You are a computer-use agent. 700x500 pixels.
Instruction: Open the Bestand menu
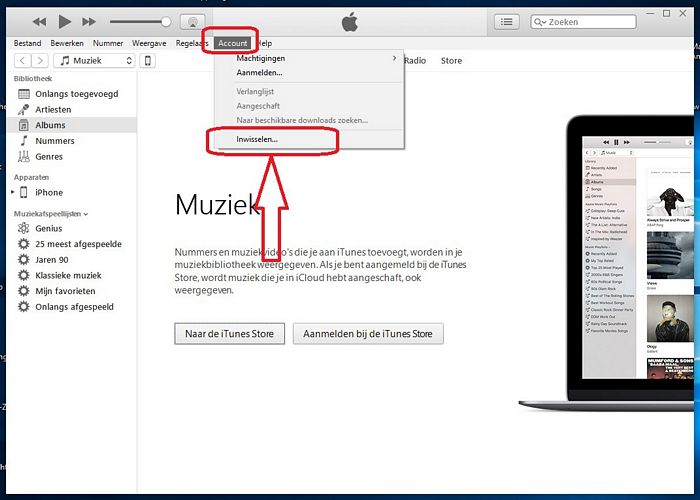pos(27,43)
